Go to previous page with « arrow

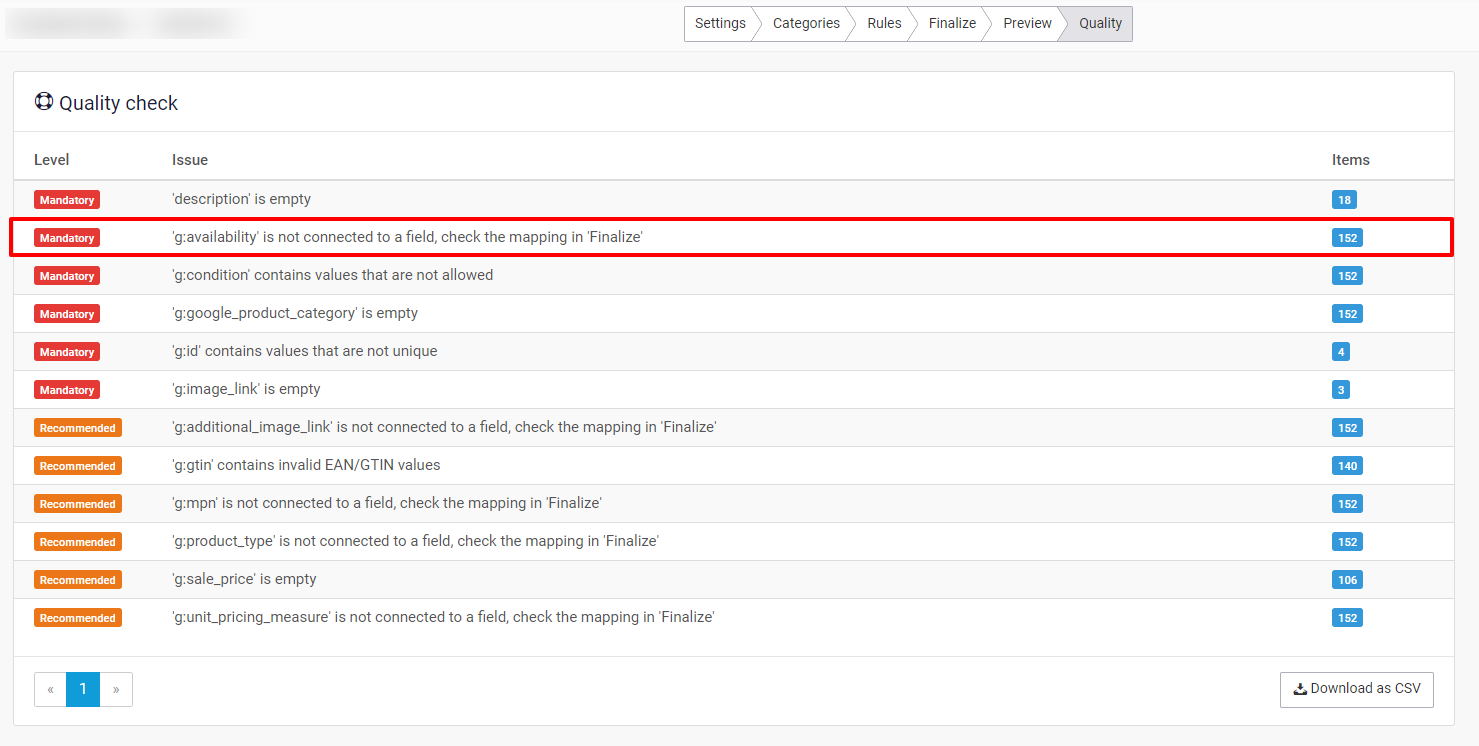[51, 689]
